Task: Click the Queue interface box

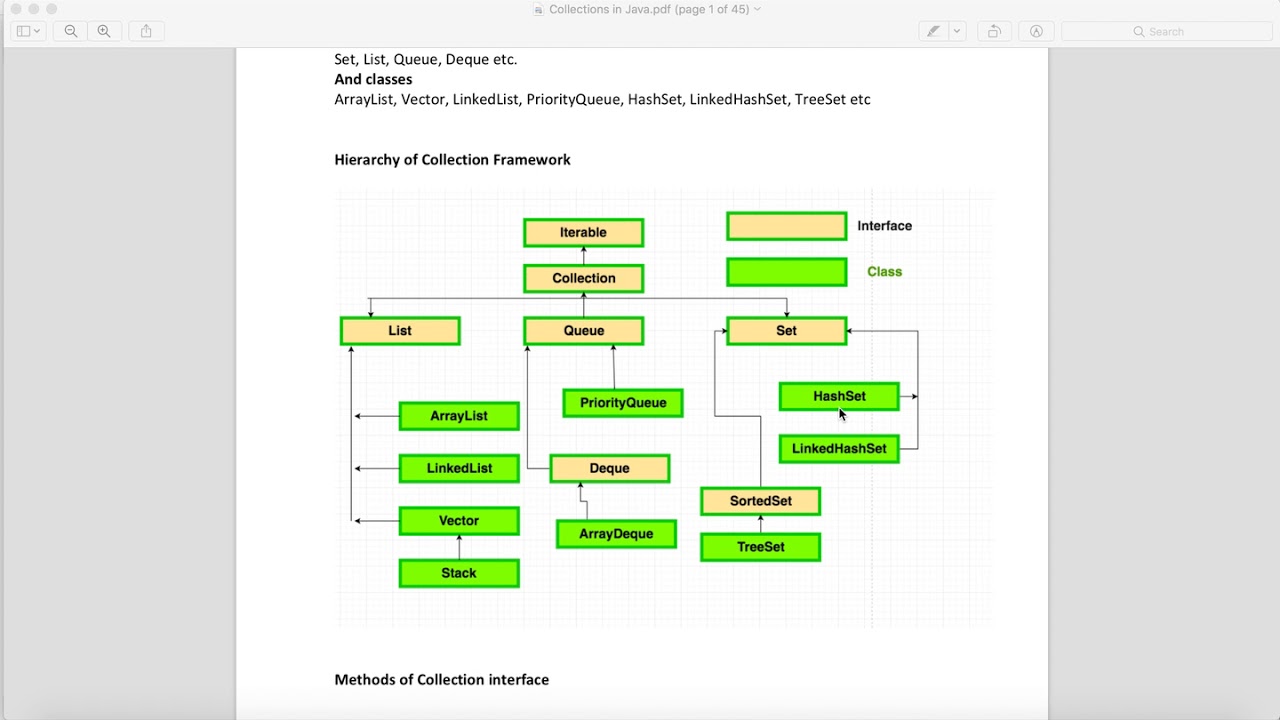Action: coord(584,331)
